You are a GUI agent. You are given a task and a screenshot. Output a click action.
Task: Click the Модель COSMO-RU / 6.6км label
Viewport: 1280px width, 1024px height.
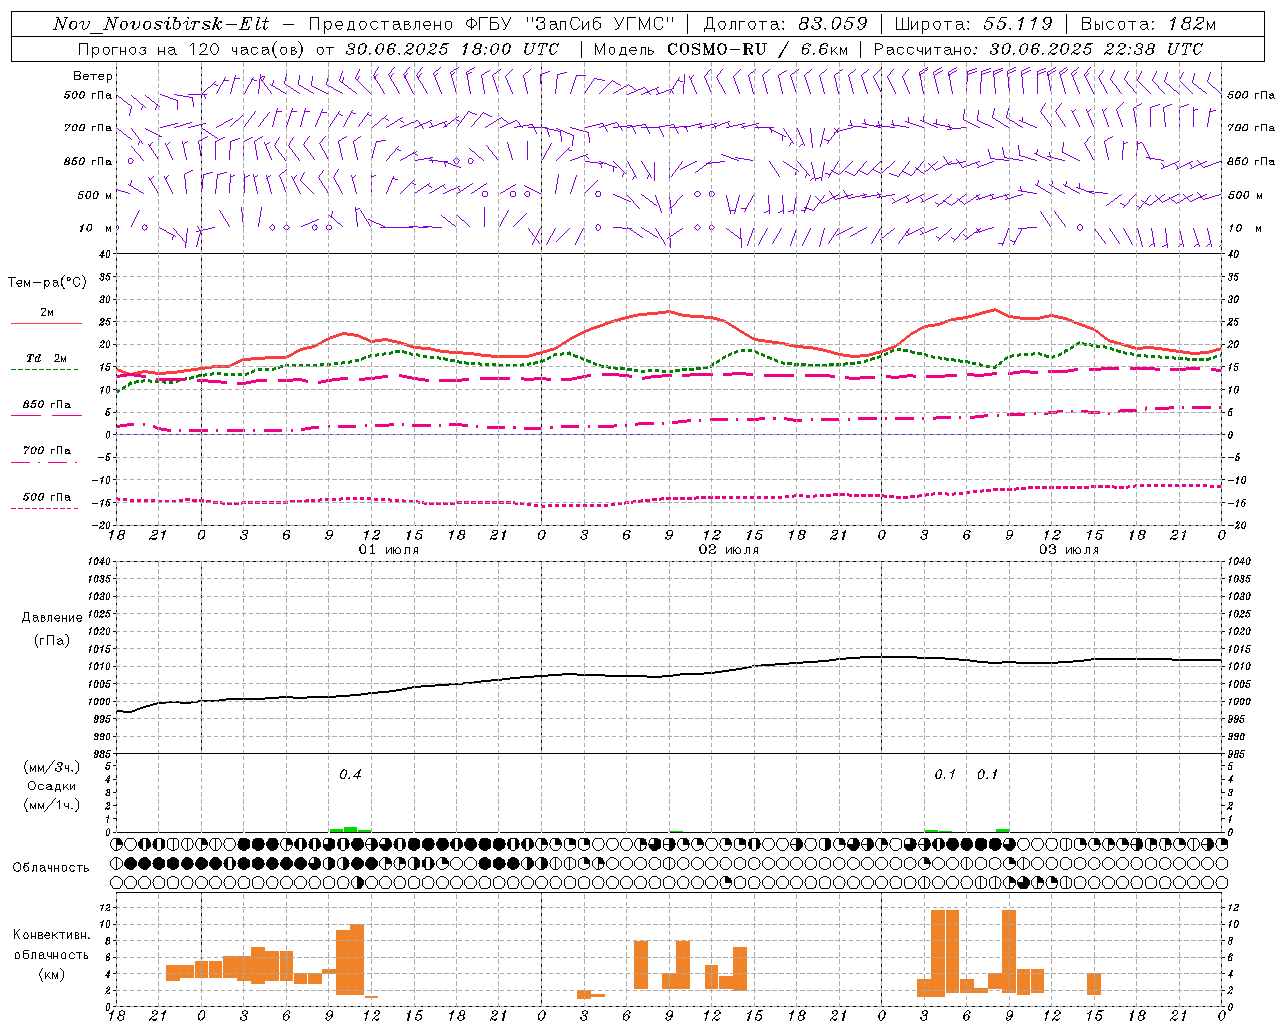coord(721,49)
